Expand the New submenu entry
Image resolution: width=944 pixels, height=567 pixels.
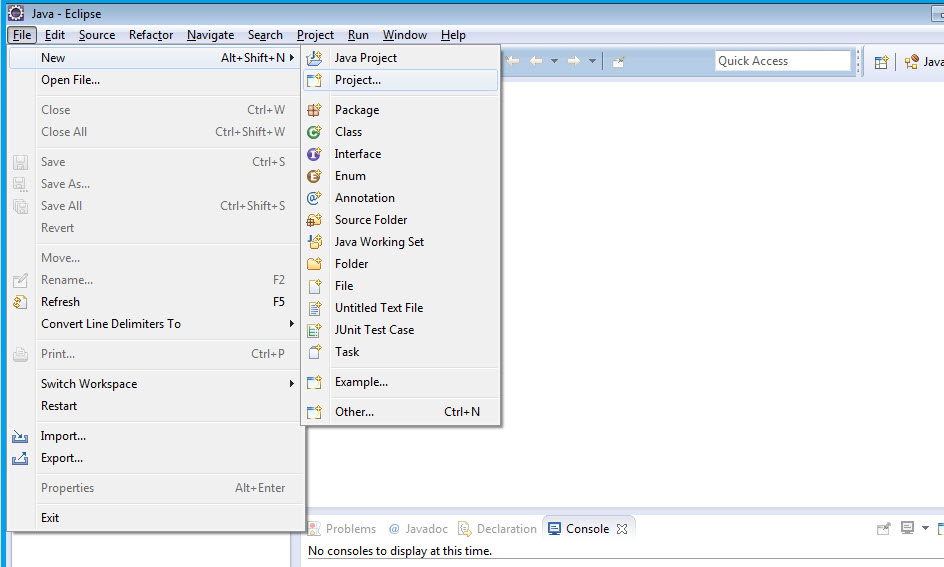coord(155,58)
